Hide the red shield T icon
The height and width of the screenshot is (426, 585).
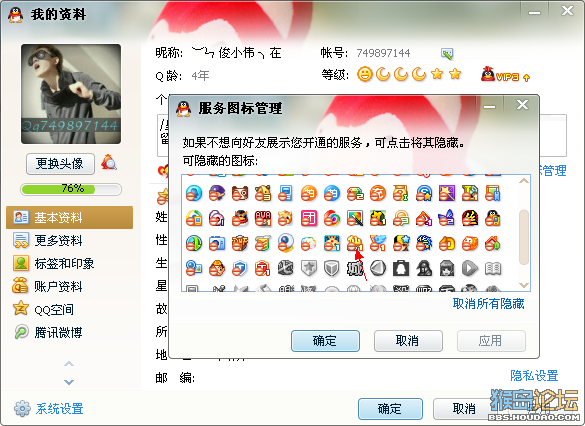pos(263,268)
